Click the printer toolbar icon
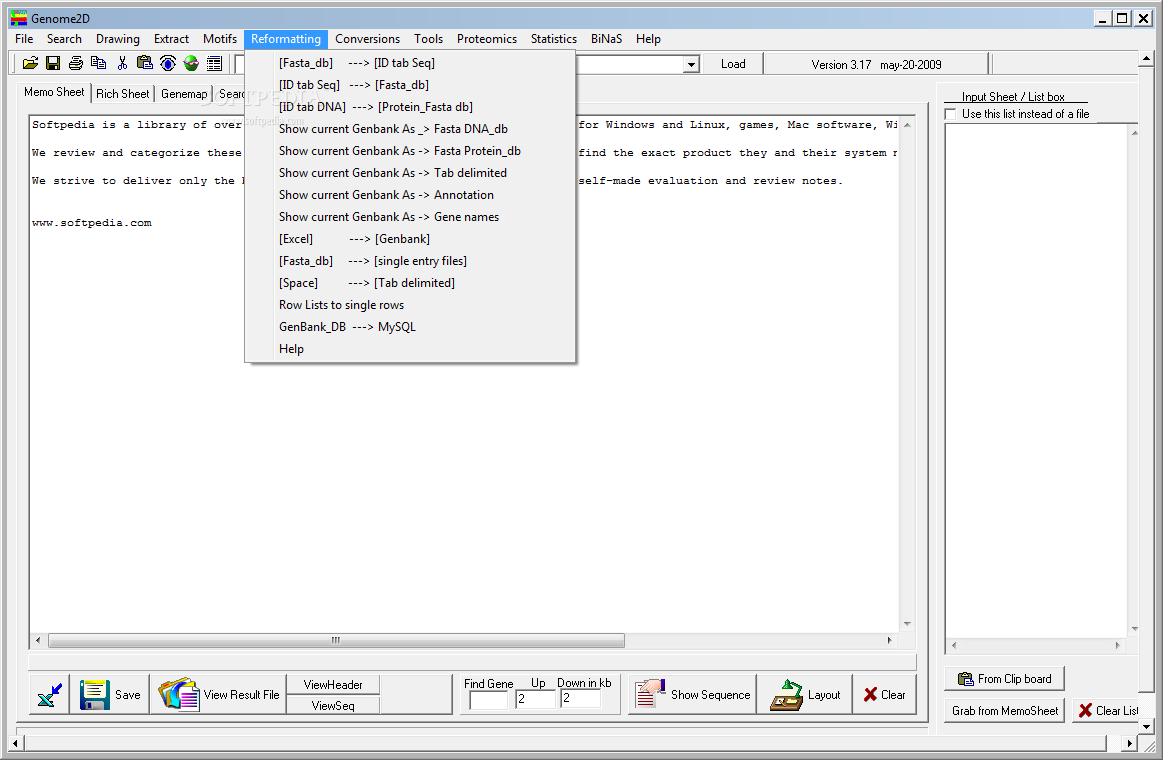The height and width of the screenshot is (760, 1163). [76, 64]
